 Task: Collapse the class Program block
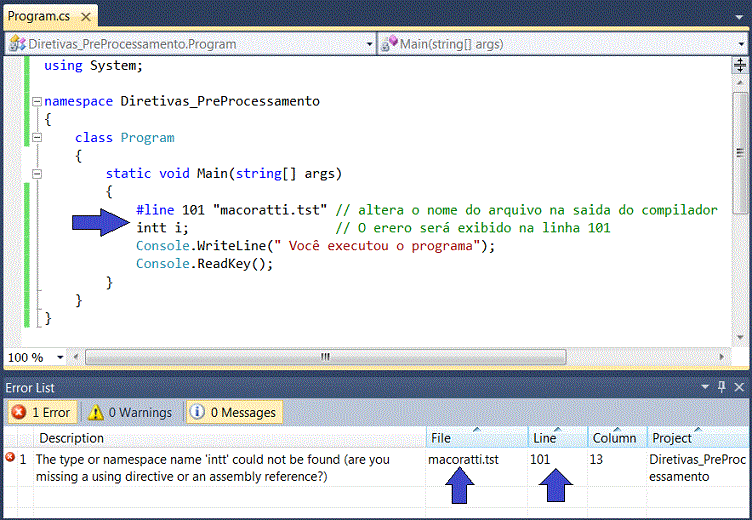click(37, 138)
